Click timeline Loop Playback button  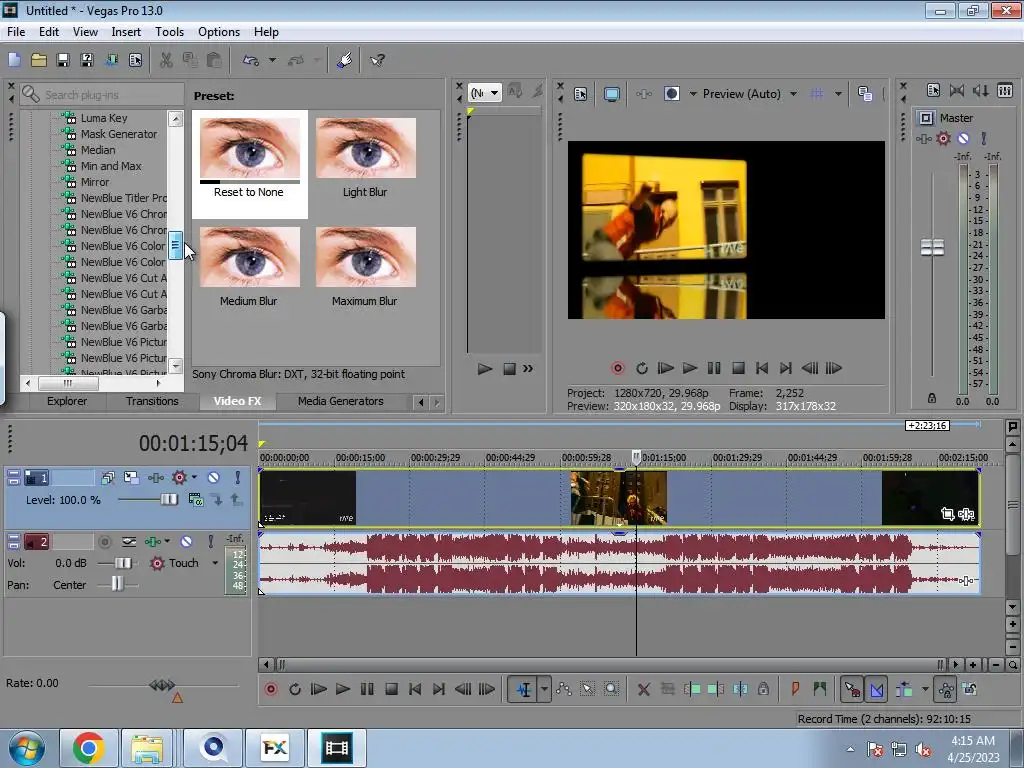295,689
